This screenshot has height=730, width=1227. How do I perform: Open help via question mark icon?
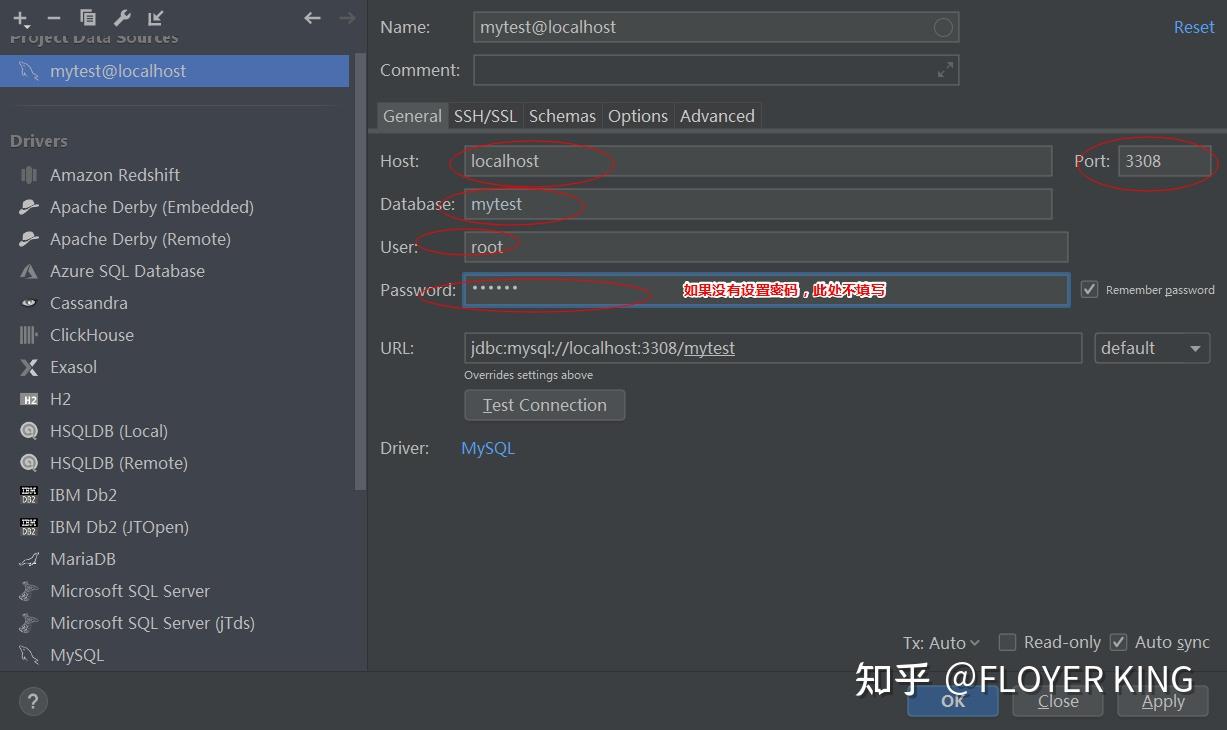[x=32, y=701]
